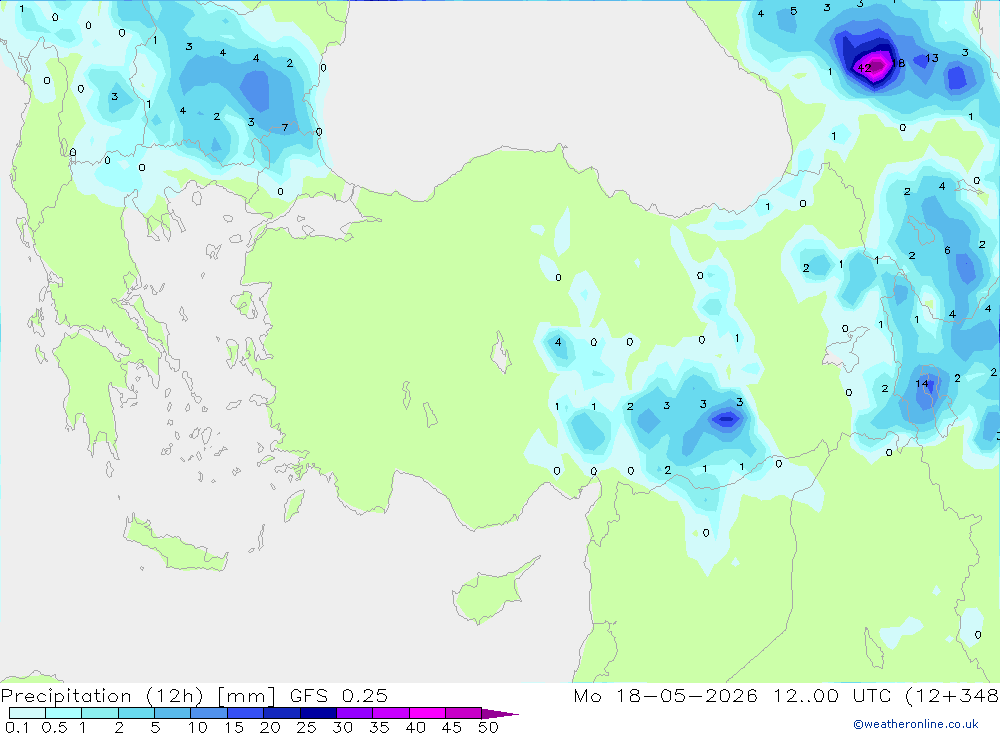Click the 10–15 mm legend color cell
This screenshot has height=733, width=1000.
point(209,713)
